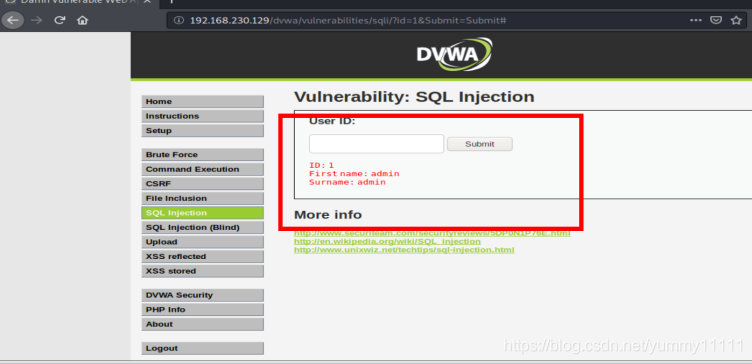
Task: Open the page actions three-dot menu
Action: [695, 20]
